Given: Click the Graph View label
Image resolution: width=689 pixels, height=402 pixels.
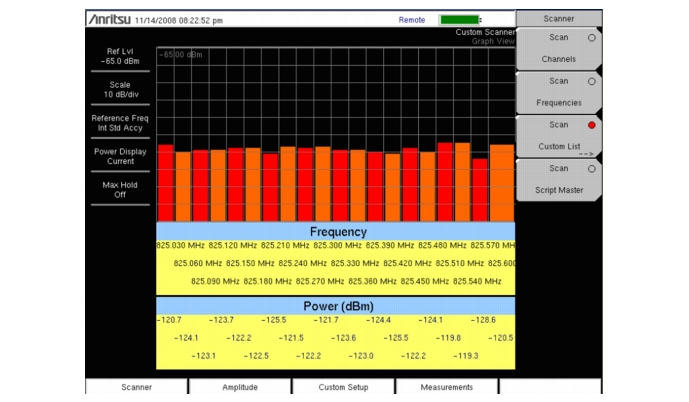Looking at the screenshot, I should [x=493, y=41].
